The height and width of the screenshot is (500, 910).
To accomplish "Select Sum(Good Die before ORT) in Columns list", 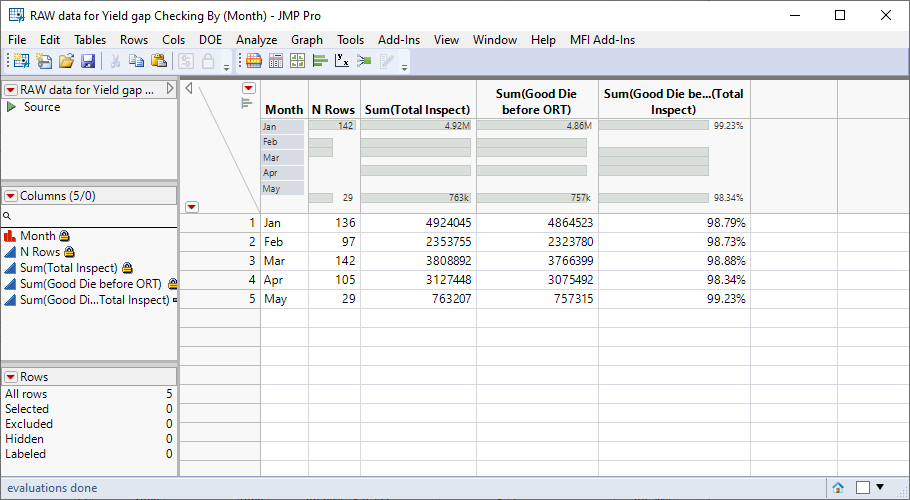I will pos(90,284).
